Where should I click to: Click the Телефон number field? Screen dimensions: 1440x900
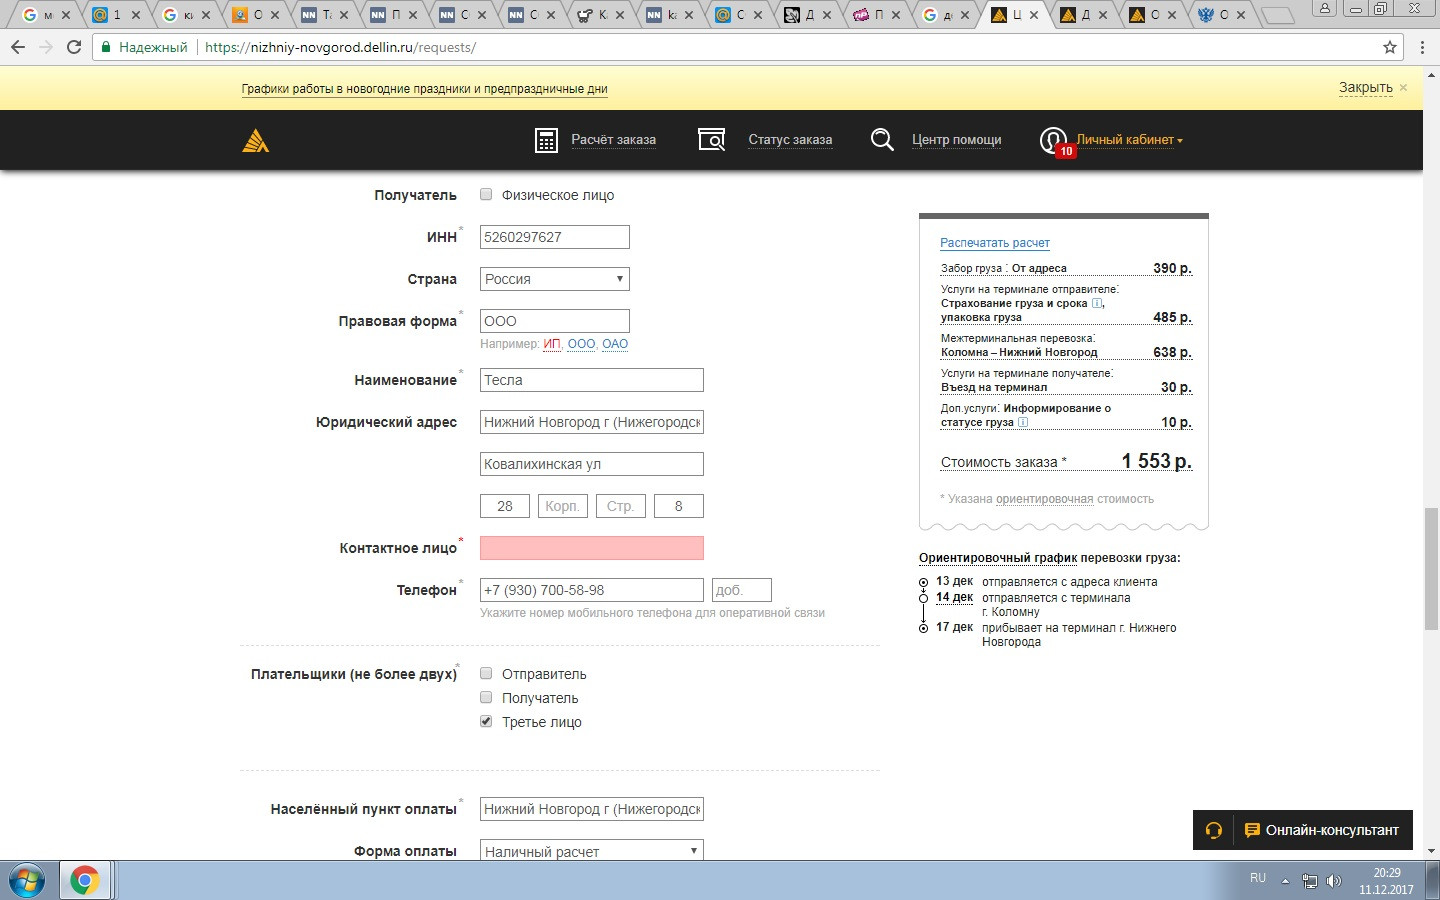[592, 590]
